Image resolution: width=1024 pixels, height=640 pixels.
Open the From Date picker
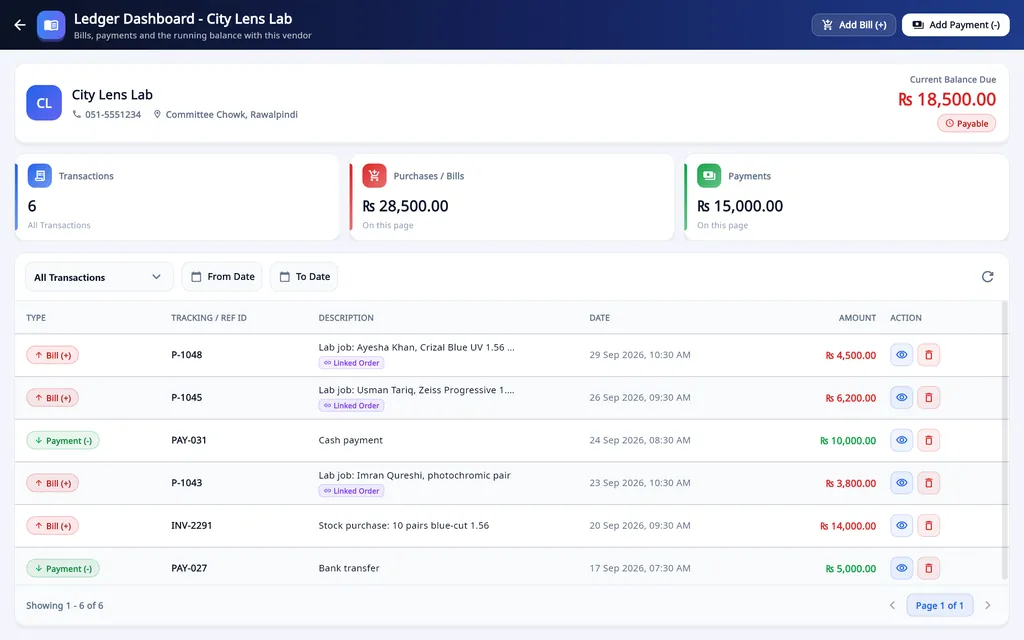click(x=222, y=277)
